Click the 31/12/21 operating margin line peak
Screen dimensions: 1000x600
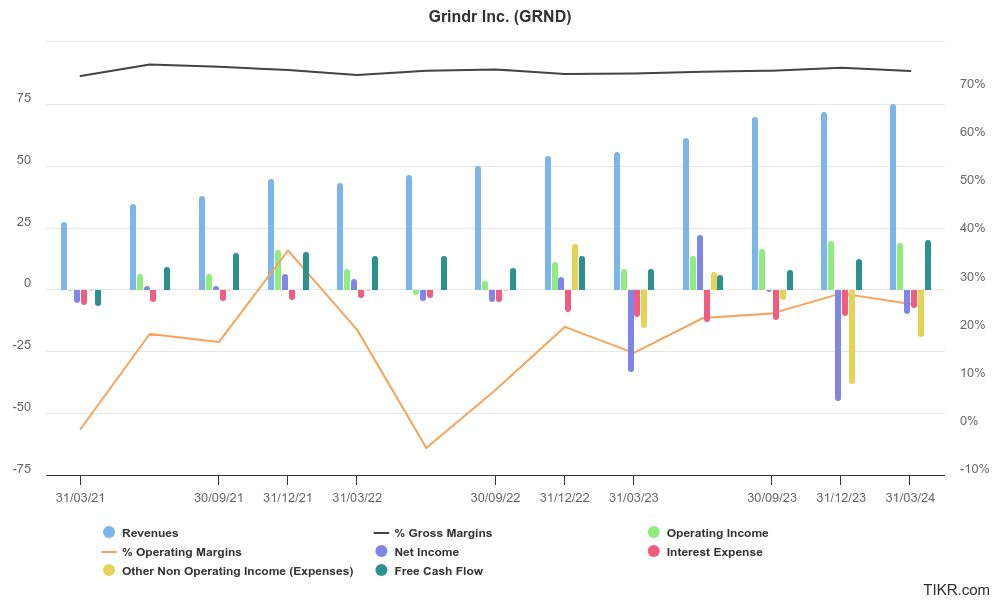[x=288, y=251]
